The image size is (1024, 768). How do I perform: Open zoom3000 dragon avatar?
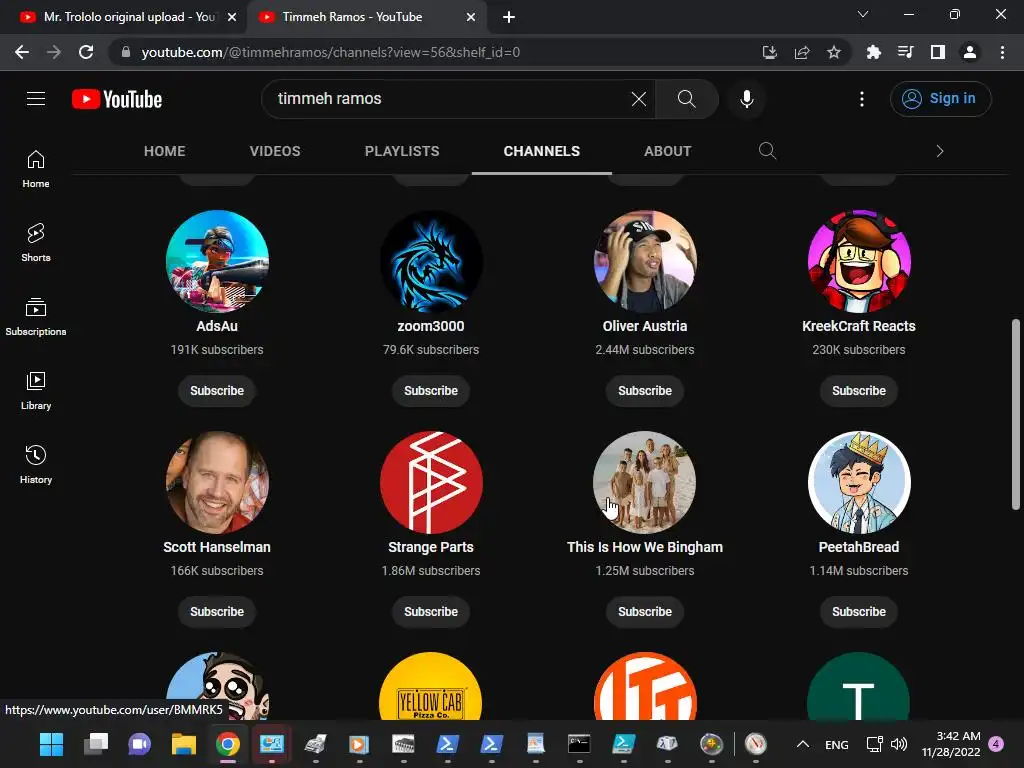point(431,261)
